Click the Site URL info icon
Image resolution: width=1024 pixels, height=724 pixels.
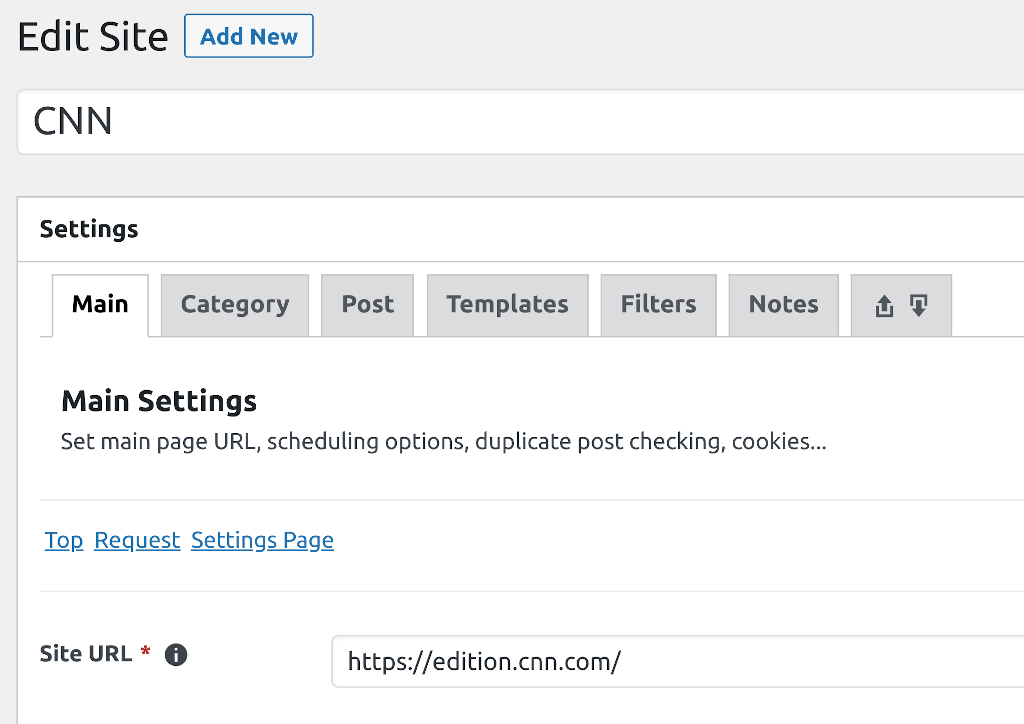point(176,654)
